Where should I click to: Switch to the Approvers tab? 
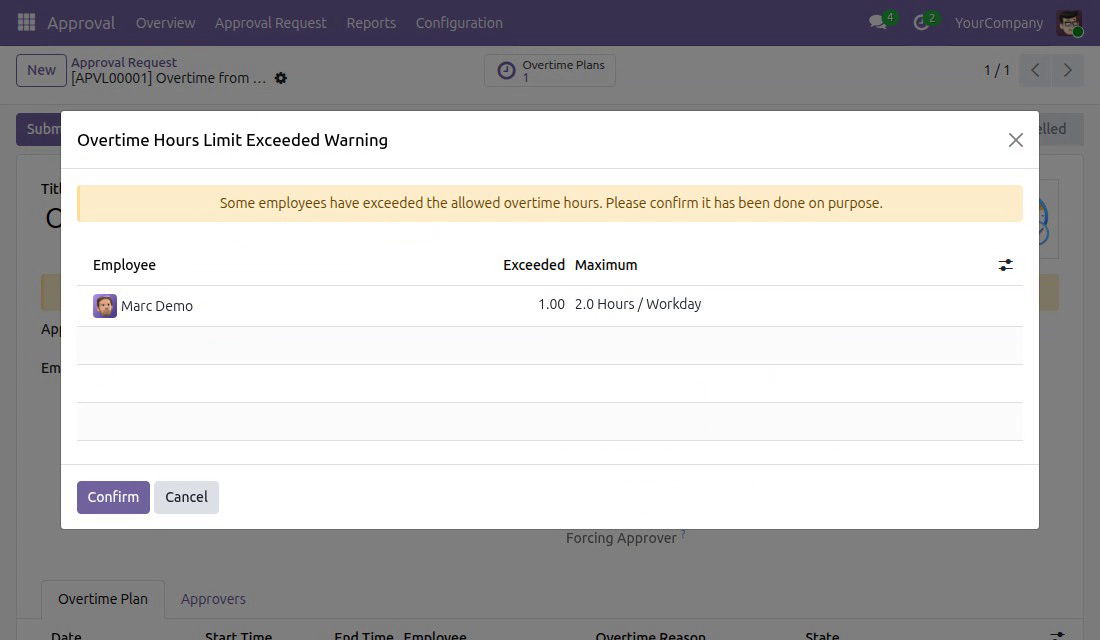tap(213, 599)
